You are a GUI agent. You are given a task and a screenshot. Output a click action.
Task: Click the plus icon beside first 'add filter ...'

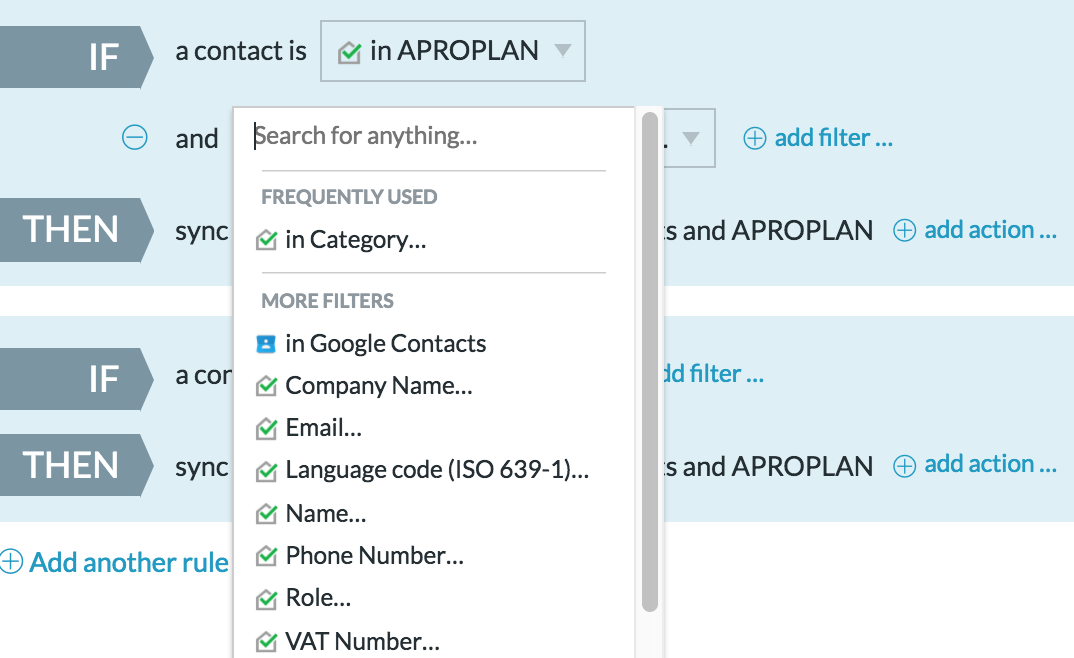(755, 138)
